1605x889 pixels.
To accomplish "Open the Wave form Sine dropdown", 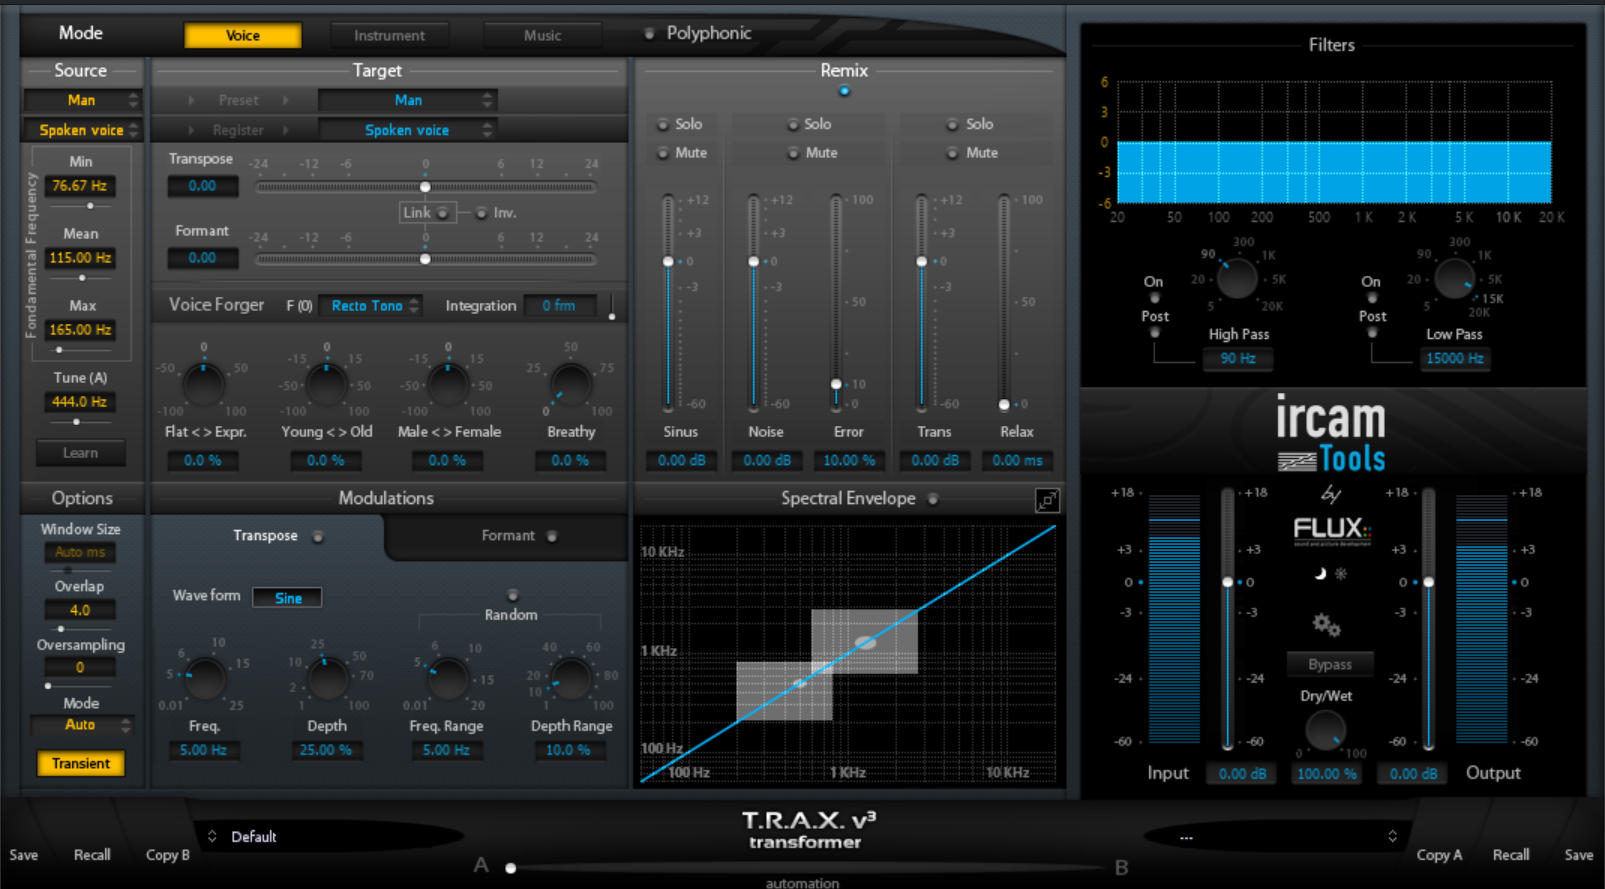I will tap(287, 598).
